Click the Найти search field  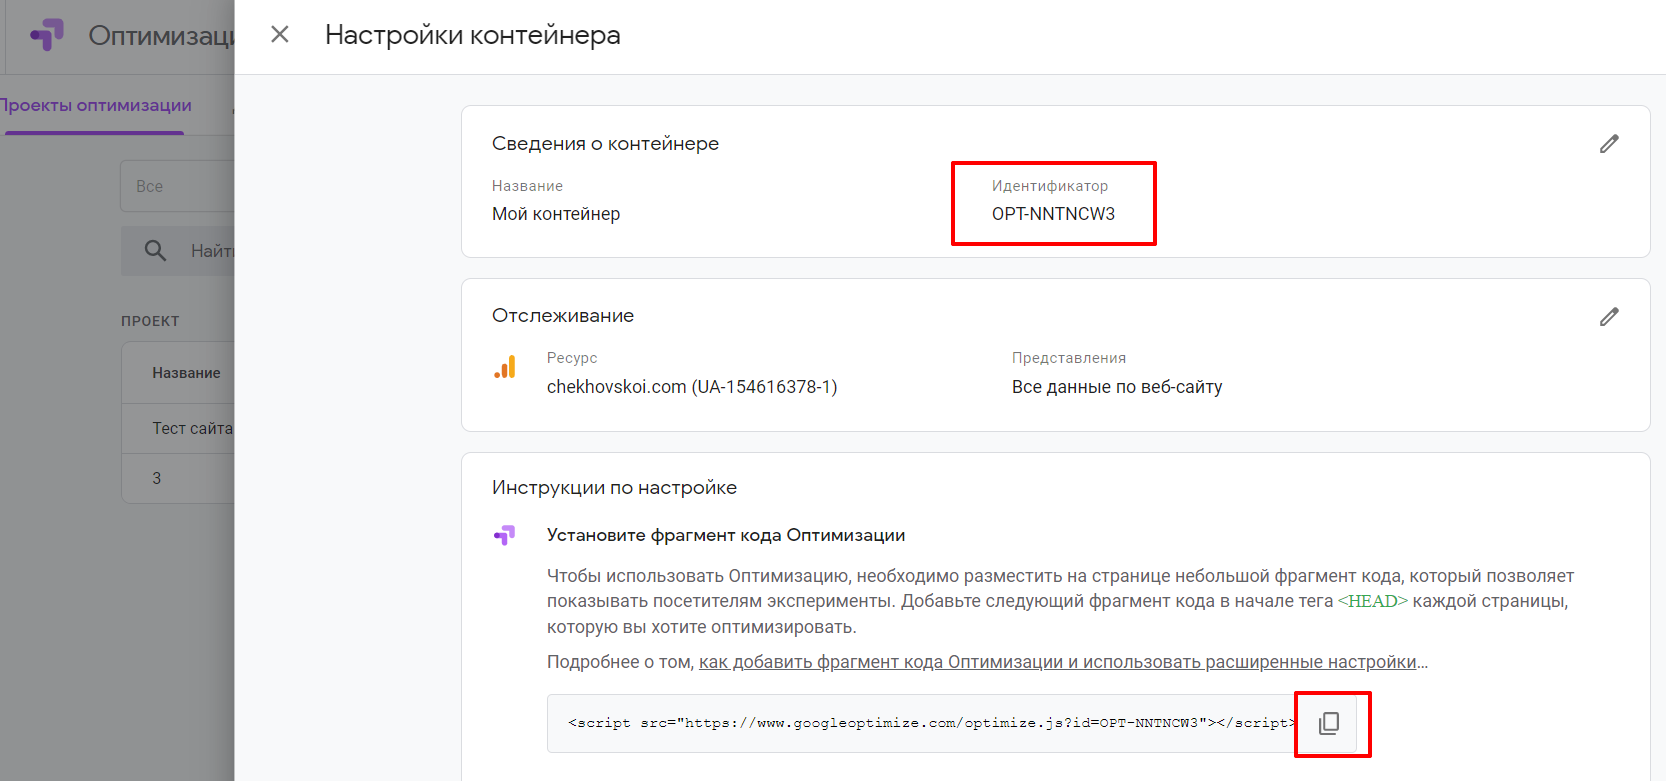coord(178,250)
